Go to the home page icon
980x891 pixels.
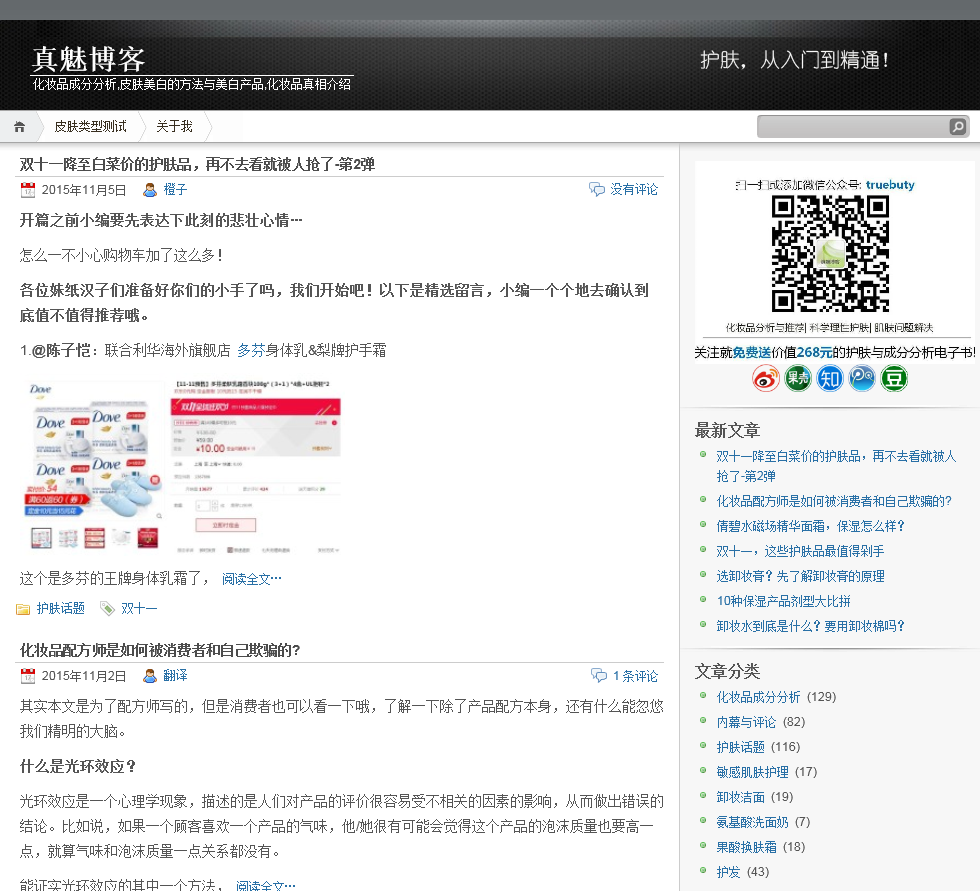(19, 127)
